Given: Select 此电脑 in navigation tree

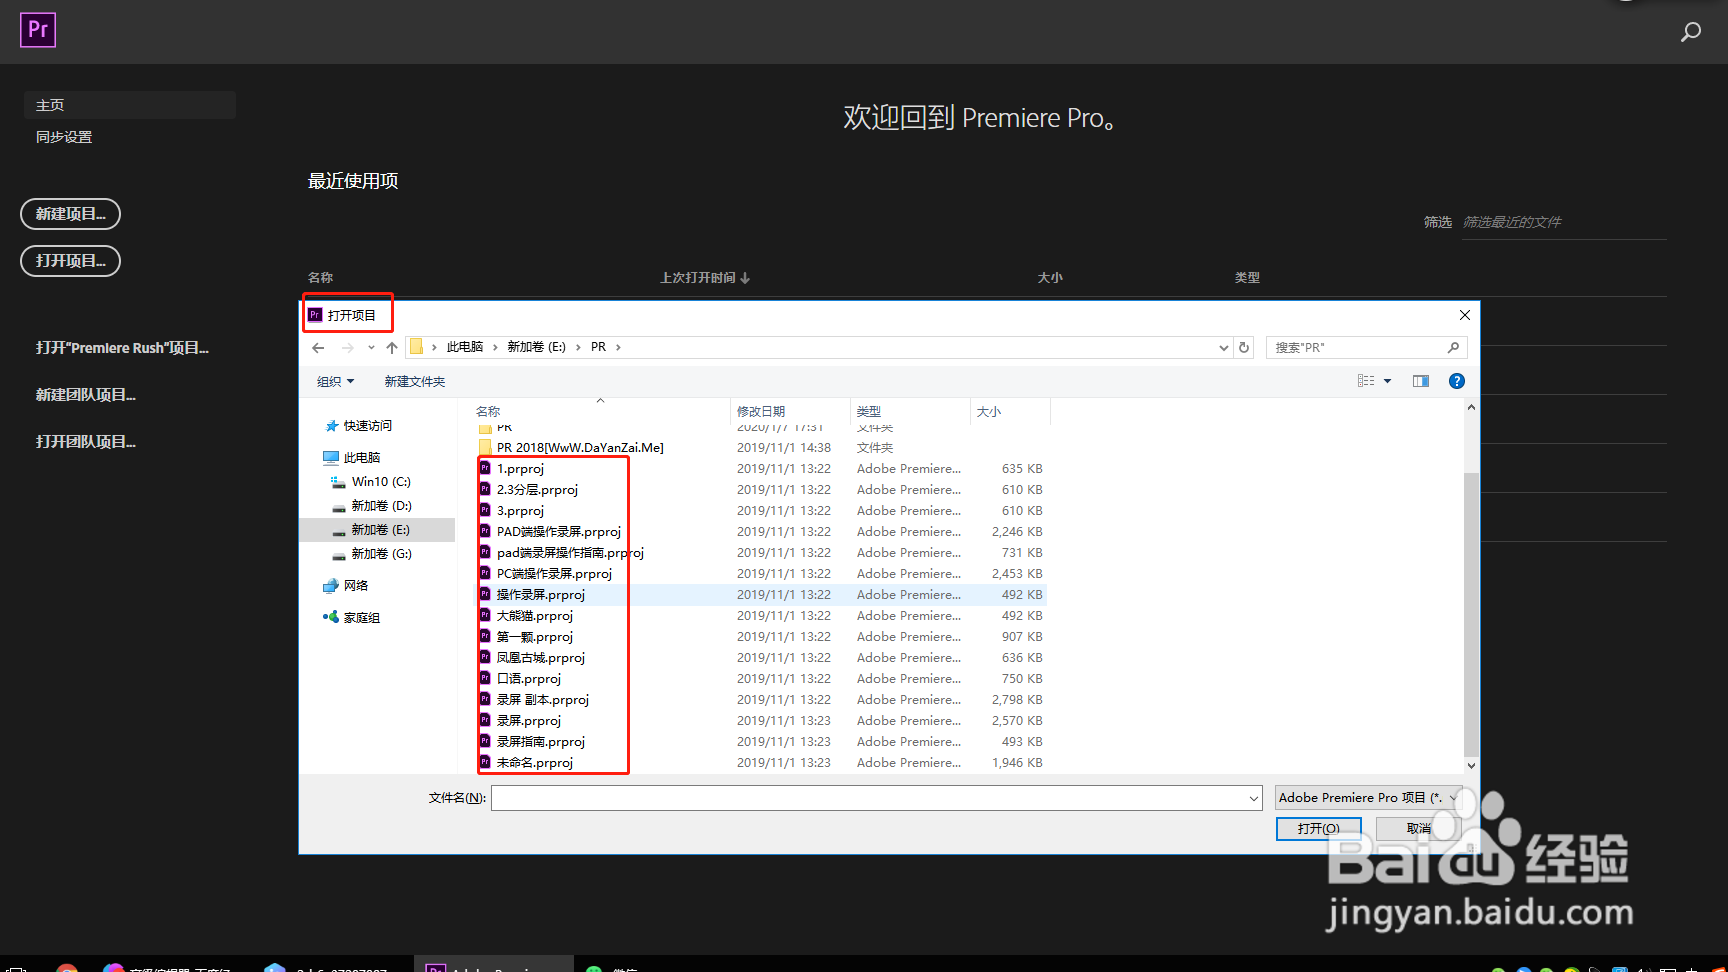Looking at the screenshot, I should tap(361, 458).
